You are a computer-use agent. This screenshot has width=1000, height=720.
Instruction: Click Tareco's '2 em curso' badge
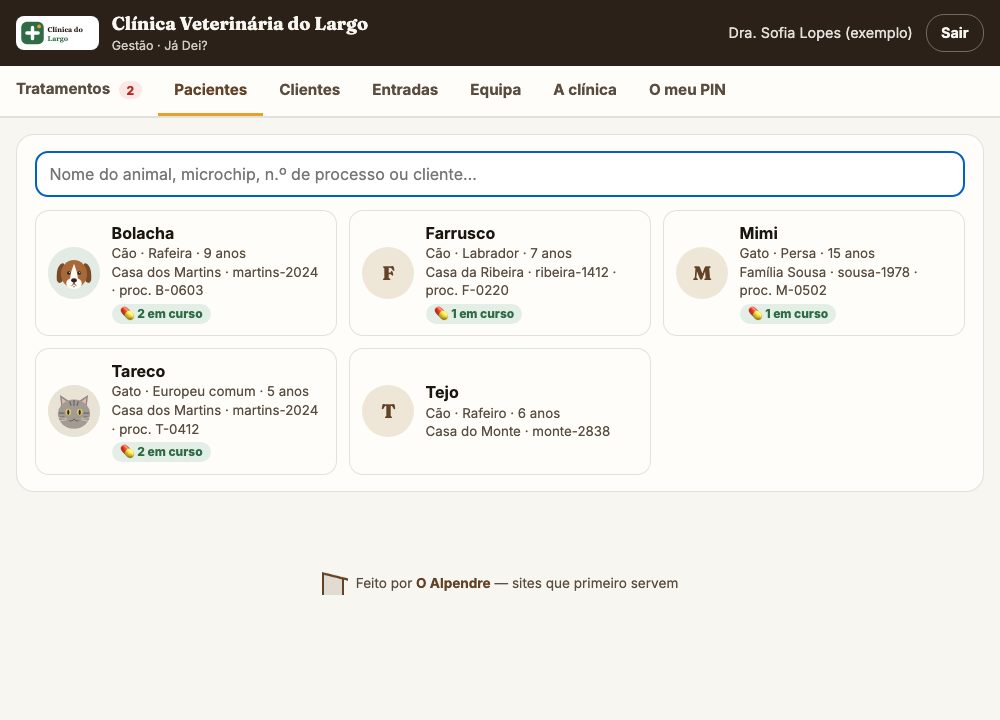pyautogui.click(x=161, y=452)
